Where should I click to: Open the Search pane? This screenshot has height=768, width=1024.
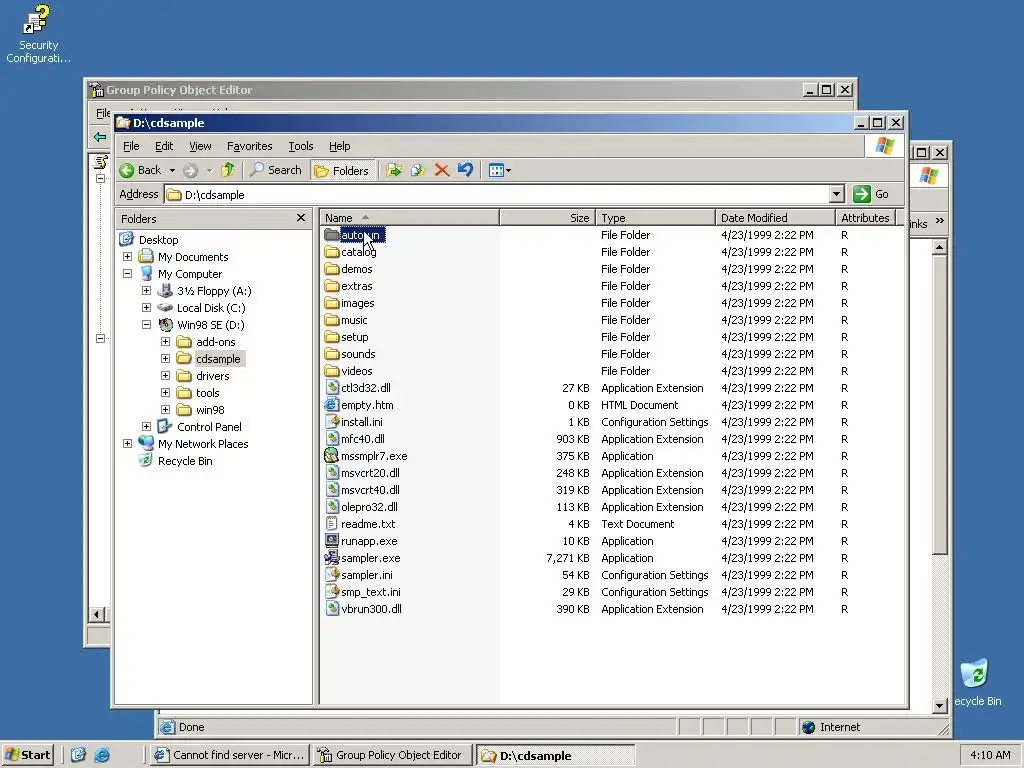pos(276,170)
